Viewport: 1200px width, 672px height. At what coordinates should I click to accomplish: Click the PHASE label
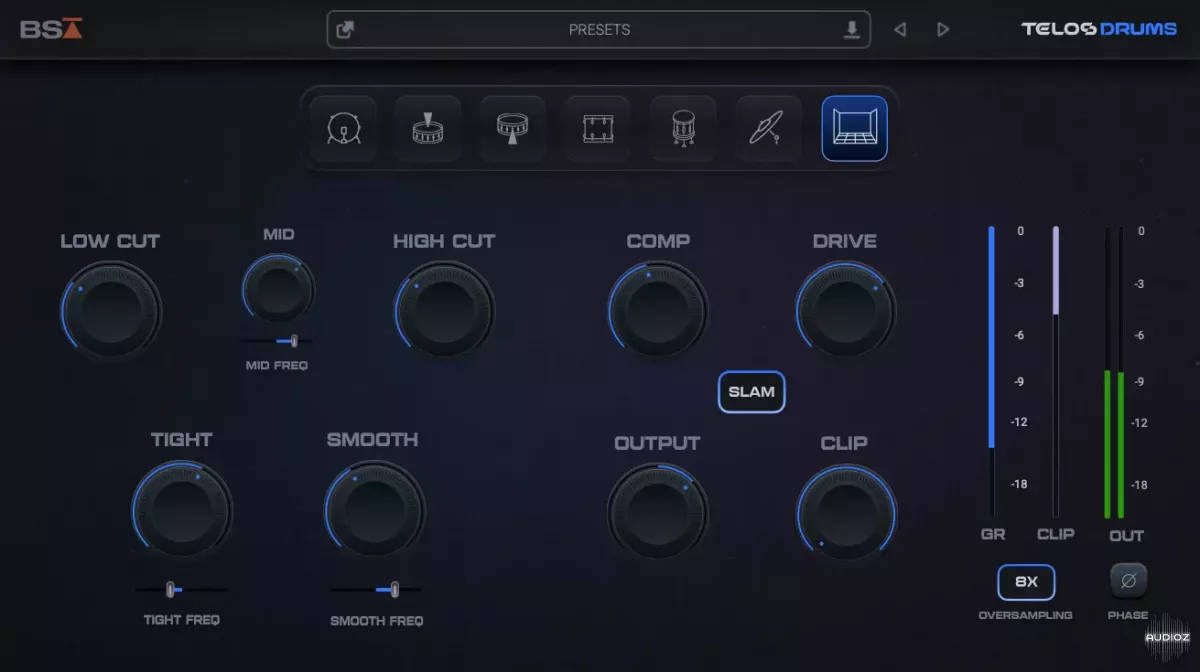[x=1128, y=615]
